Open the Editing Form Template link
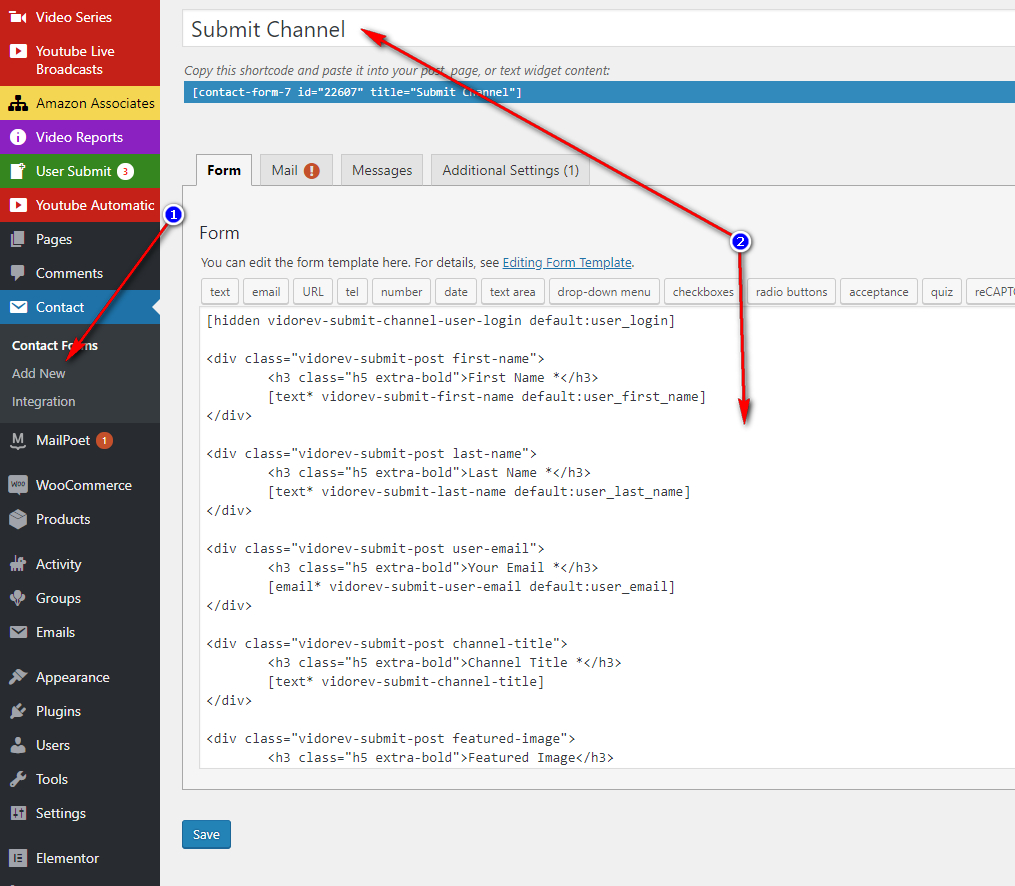1015x886 pixels. (x=567, y=262)
